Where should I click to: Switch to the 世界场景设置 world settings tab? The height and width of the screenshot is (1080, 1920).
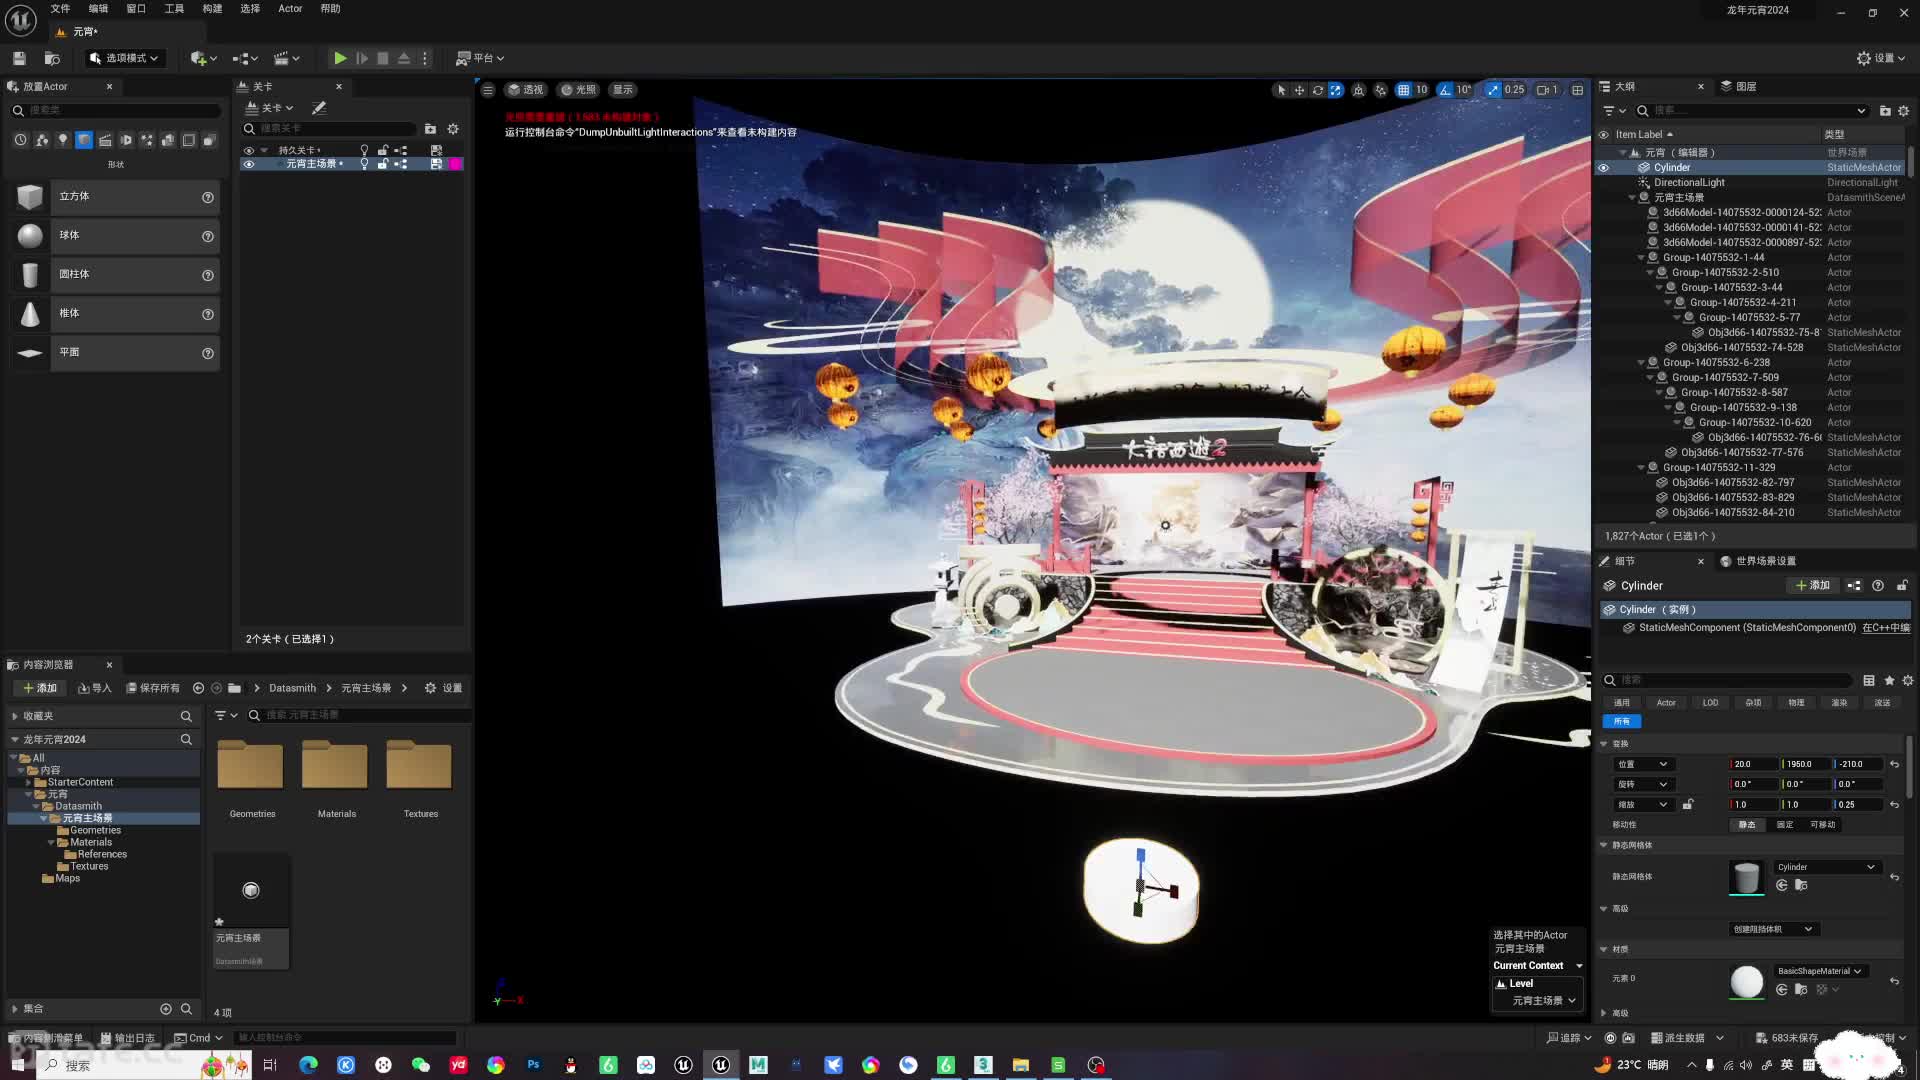point(1758,561)
